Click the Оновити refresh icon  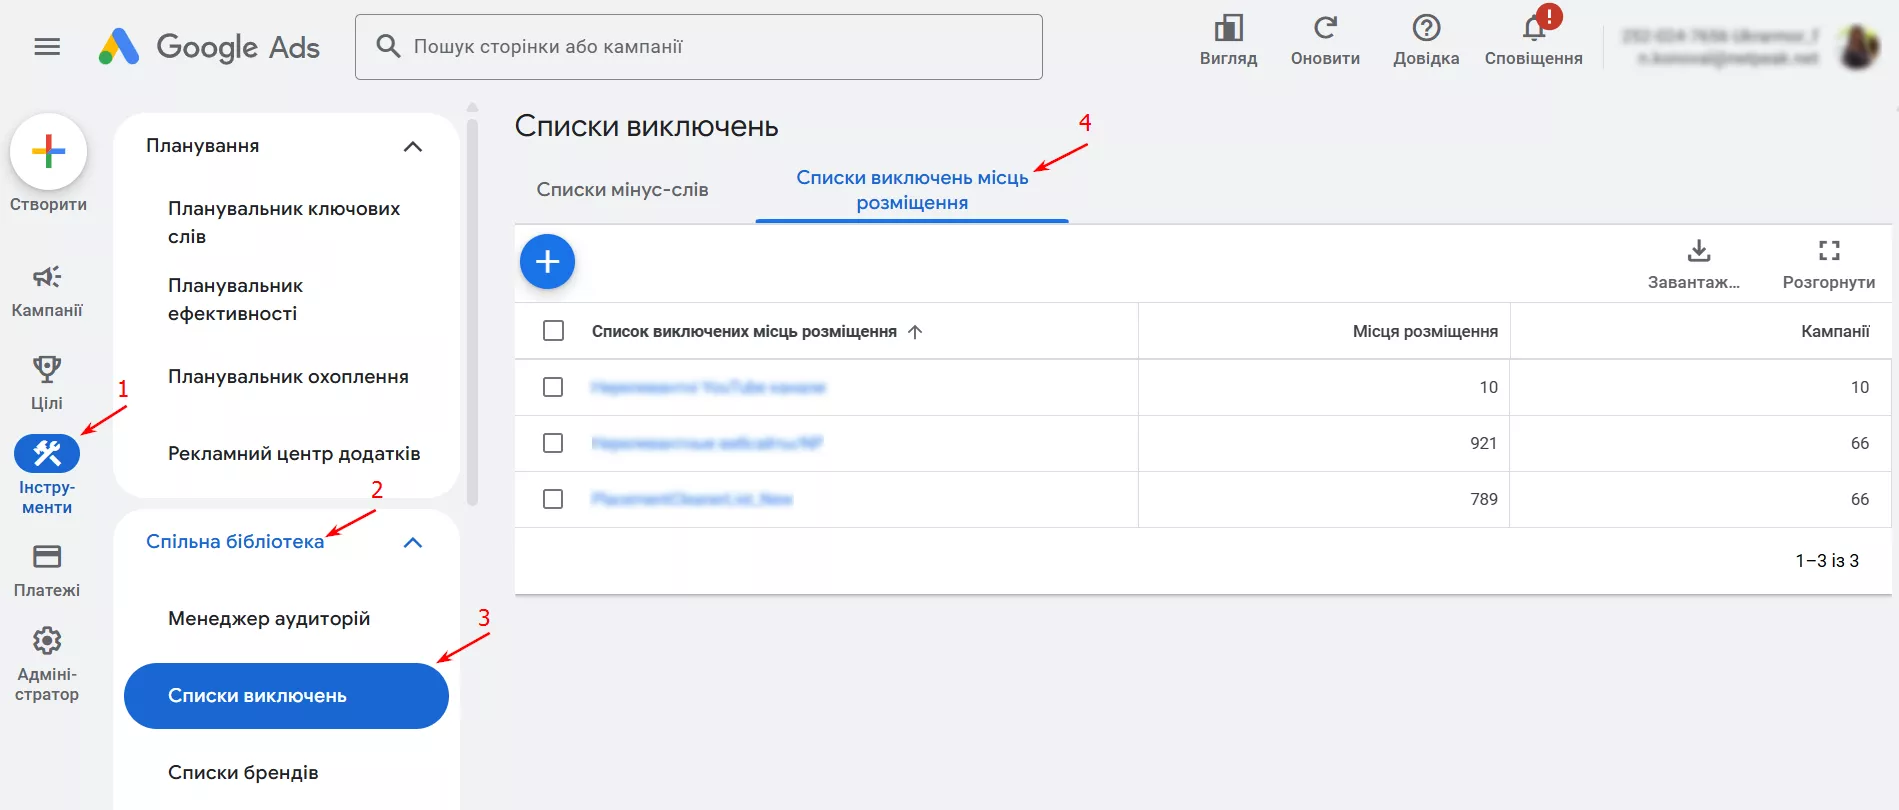click(1325, 28)
